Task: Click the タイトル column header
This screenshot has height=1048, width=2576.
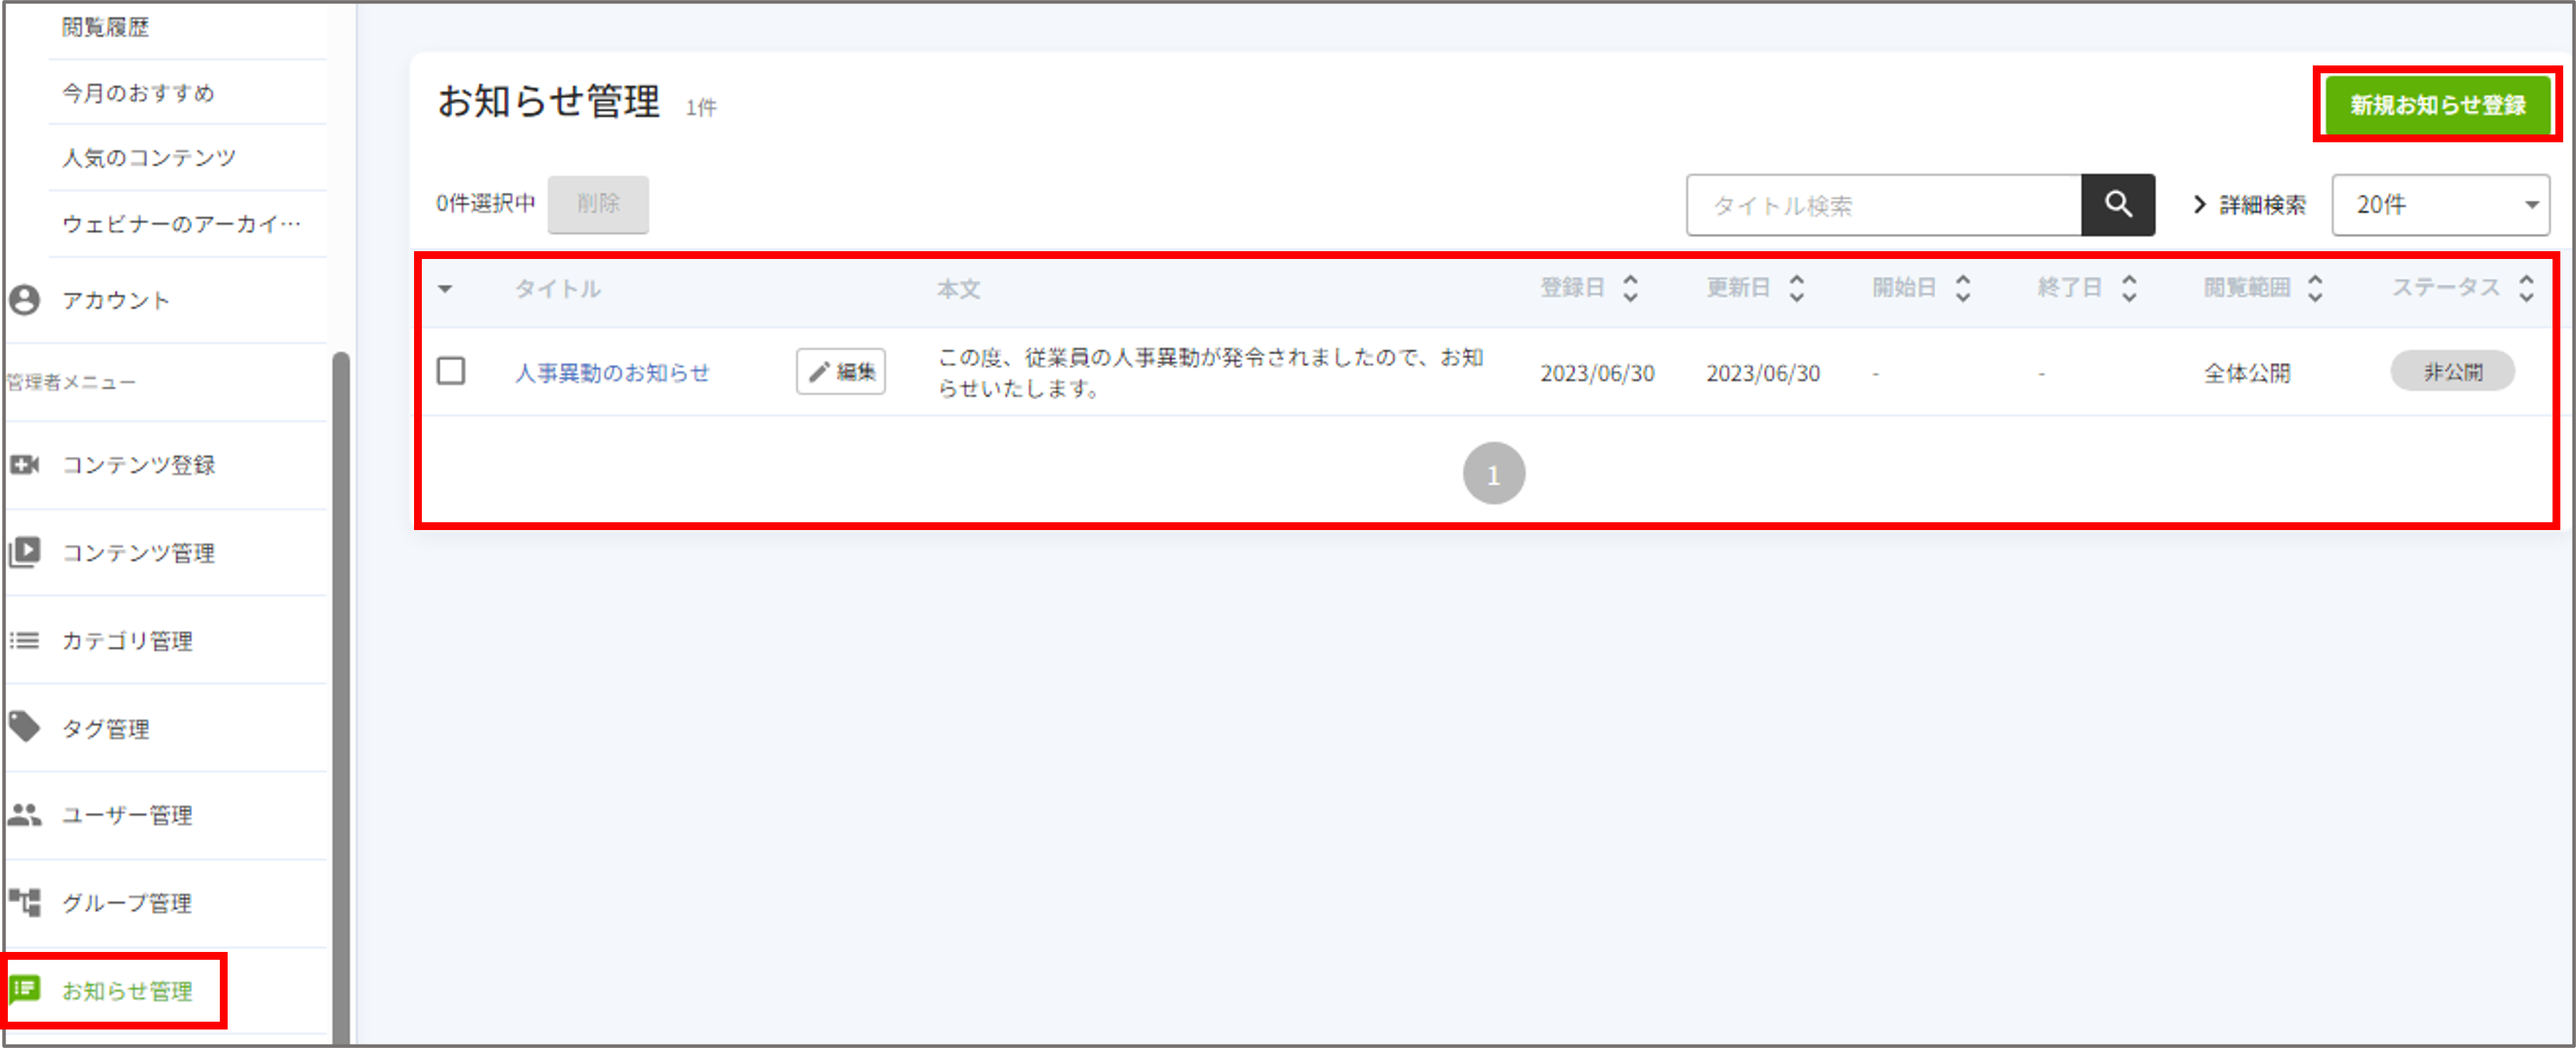Action: click(557, 290)
